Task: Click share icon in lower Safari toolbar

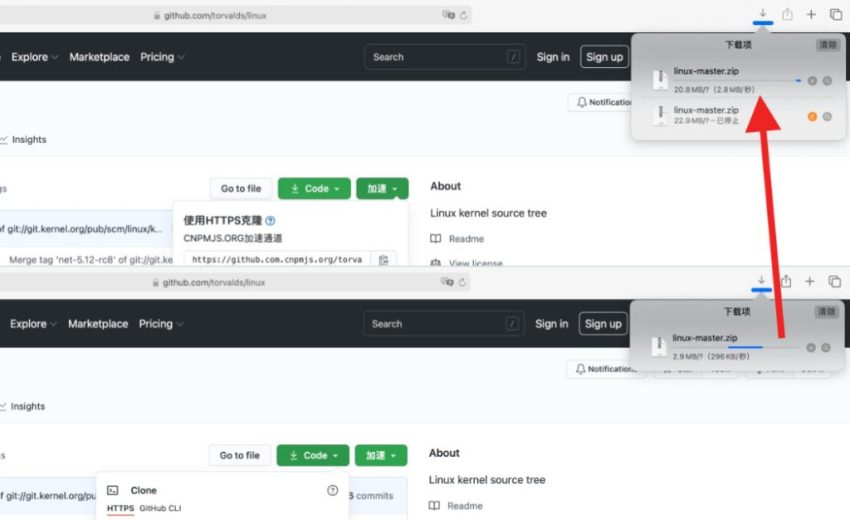Action: point(786,281)
